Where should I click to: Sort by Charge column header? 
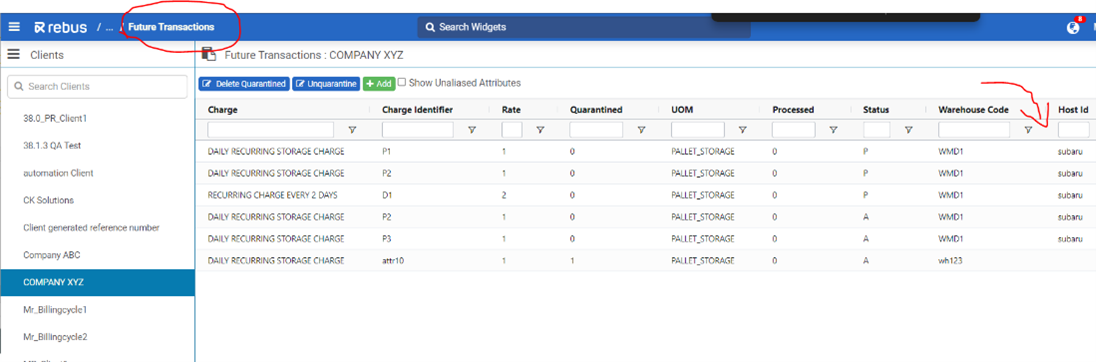click(222, 110)
